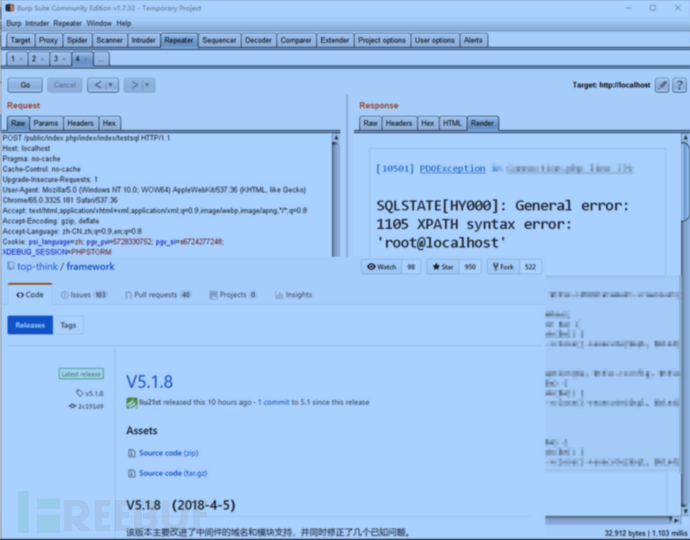Switch to the Sequencer tab
Screen dimensions: 690x540
pyautogui.click(x=219, y=40)
